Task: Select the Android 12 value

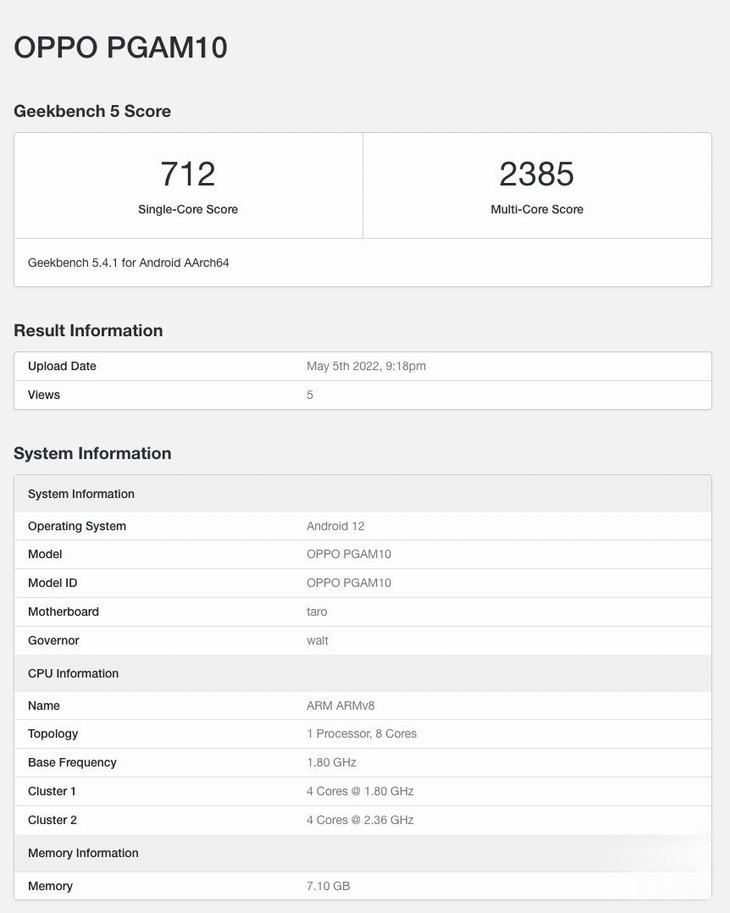Action: coord(335,526)
